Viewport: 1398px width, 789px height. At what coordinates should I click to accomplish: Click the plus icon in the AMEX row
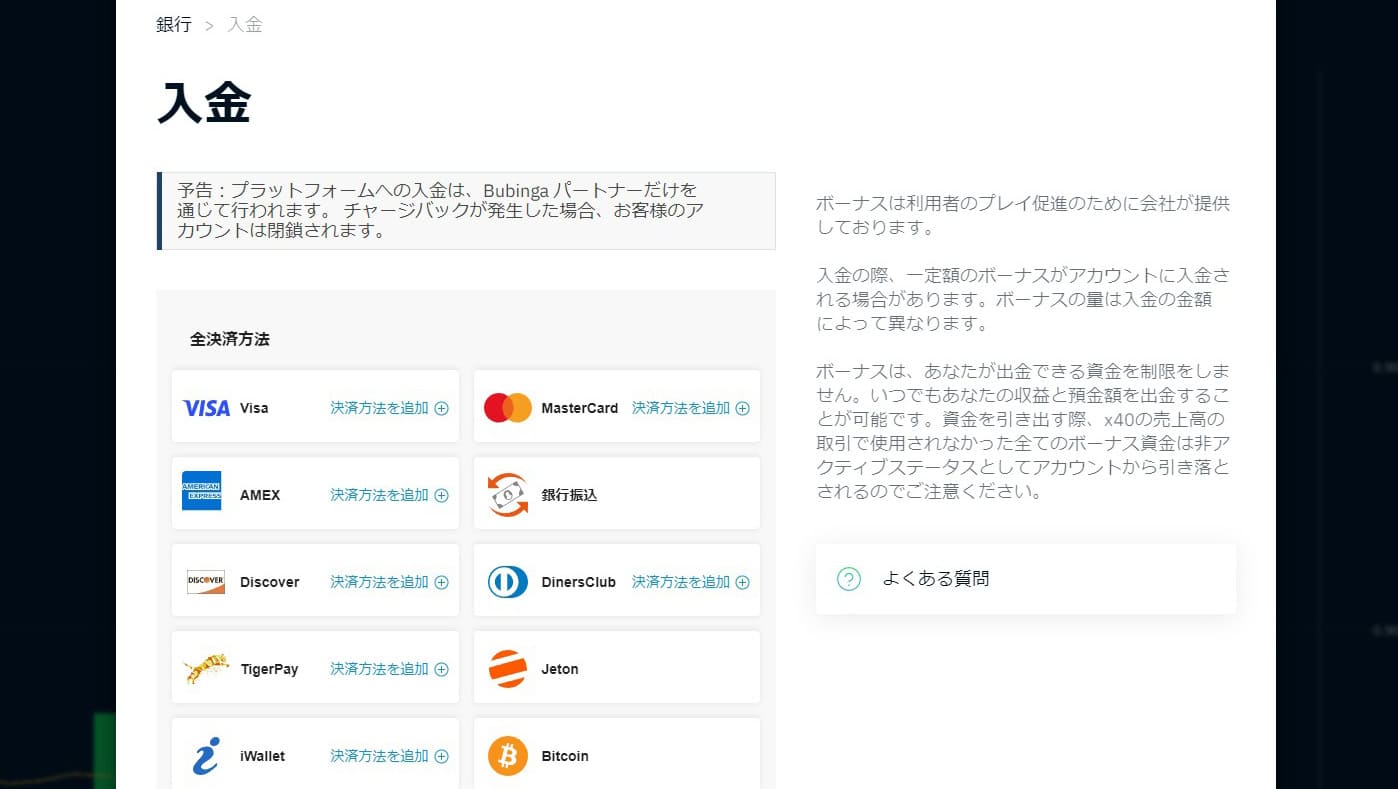point(441,495)
